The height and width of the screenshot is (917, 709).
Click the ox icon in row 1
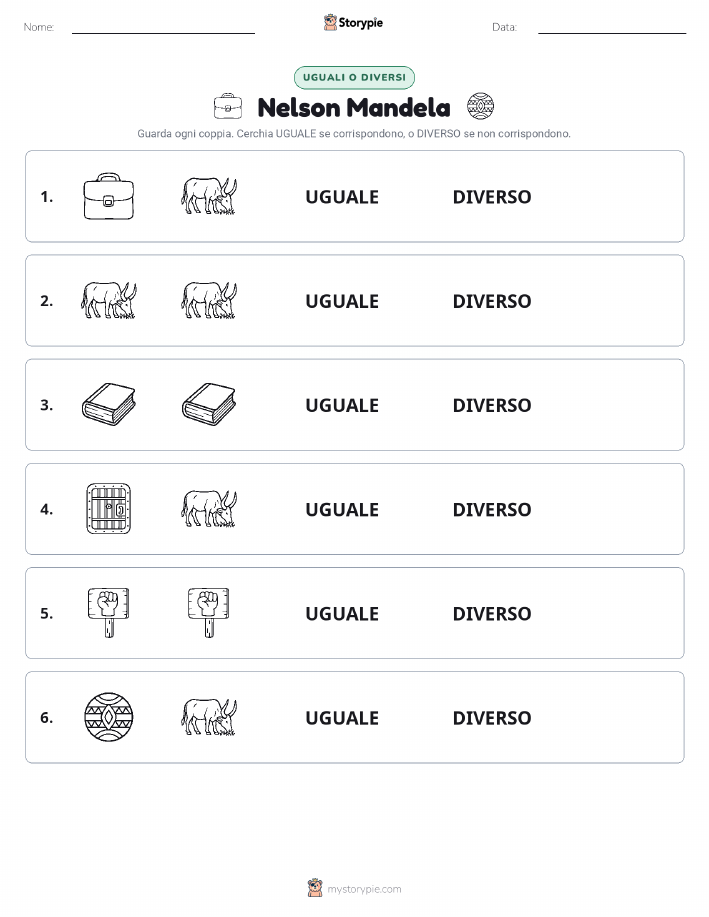(209, 196)
